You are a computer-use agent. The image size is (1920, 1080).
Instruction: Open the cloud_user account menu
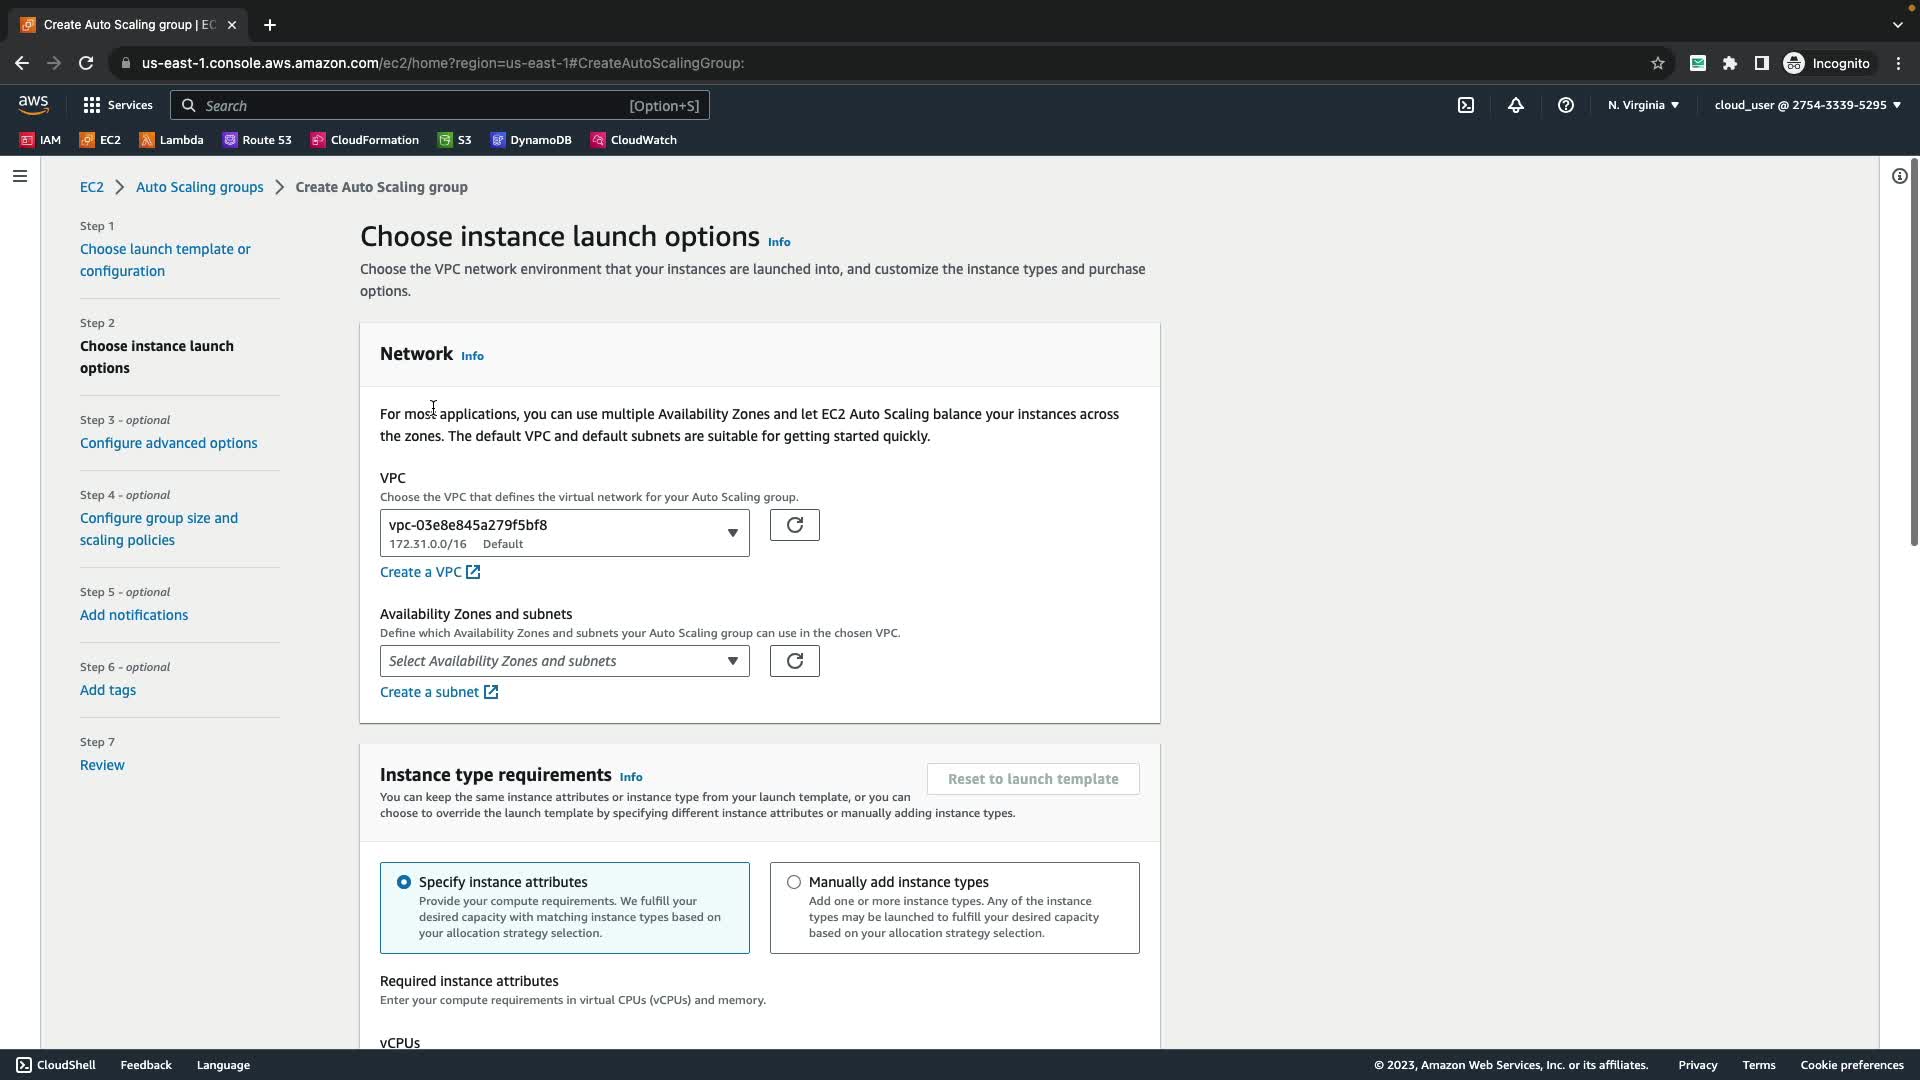point(1807,105)
